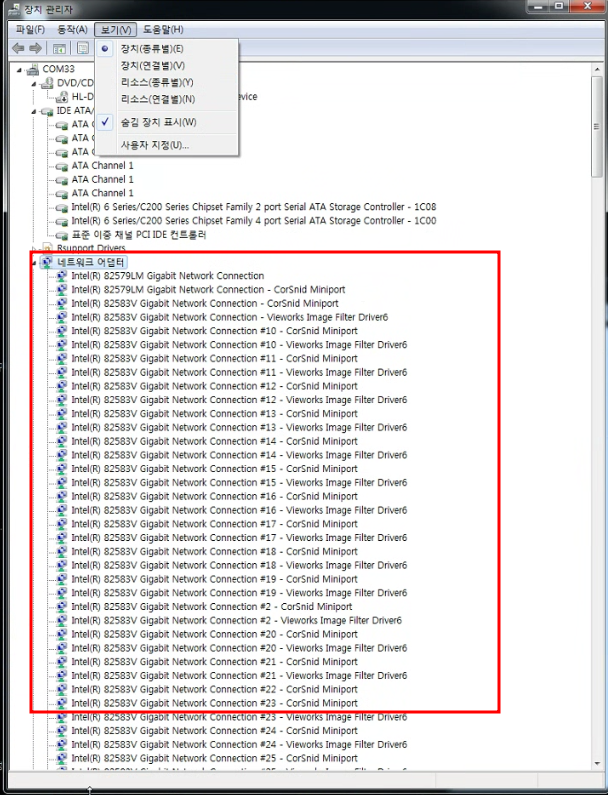
Task: Click the show/hide console tree toolbar icon
Action: click(59, 49)
